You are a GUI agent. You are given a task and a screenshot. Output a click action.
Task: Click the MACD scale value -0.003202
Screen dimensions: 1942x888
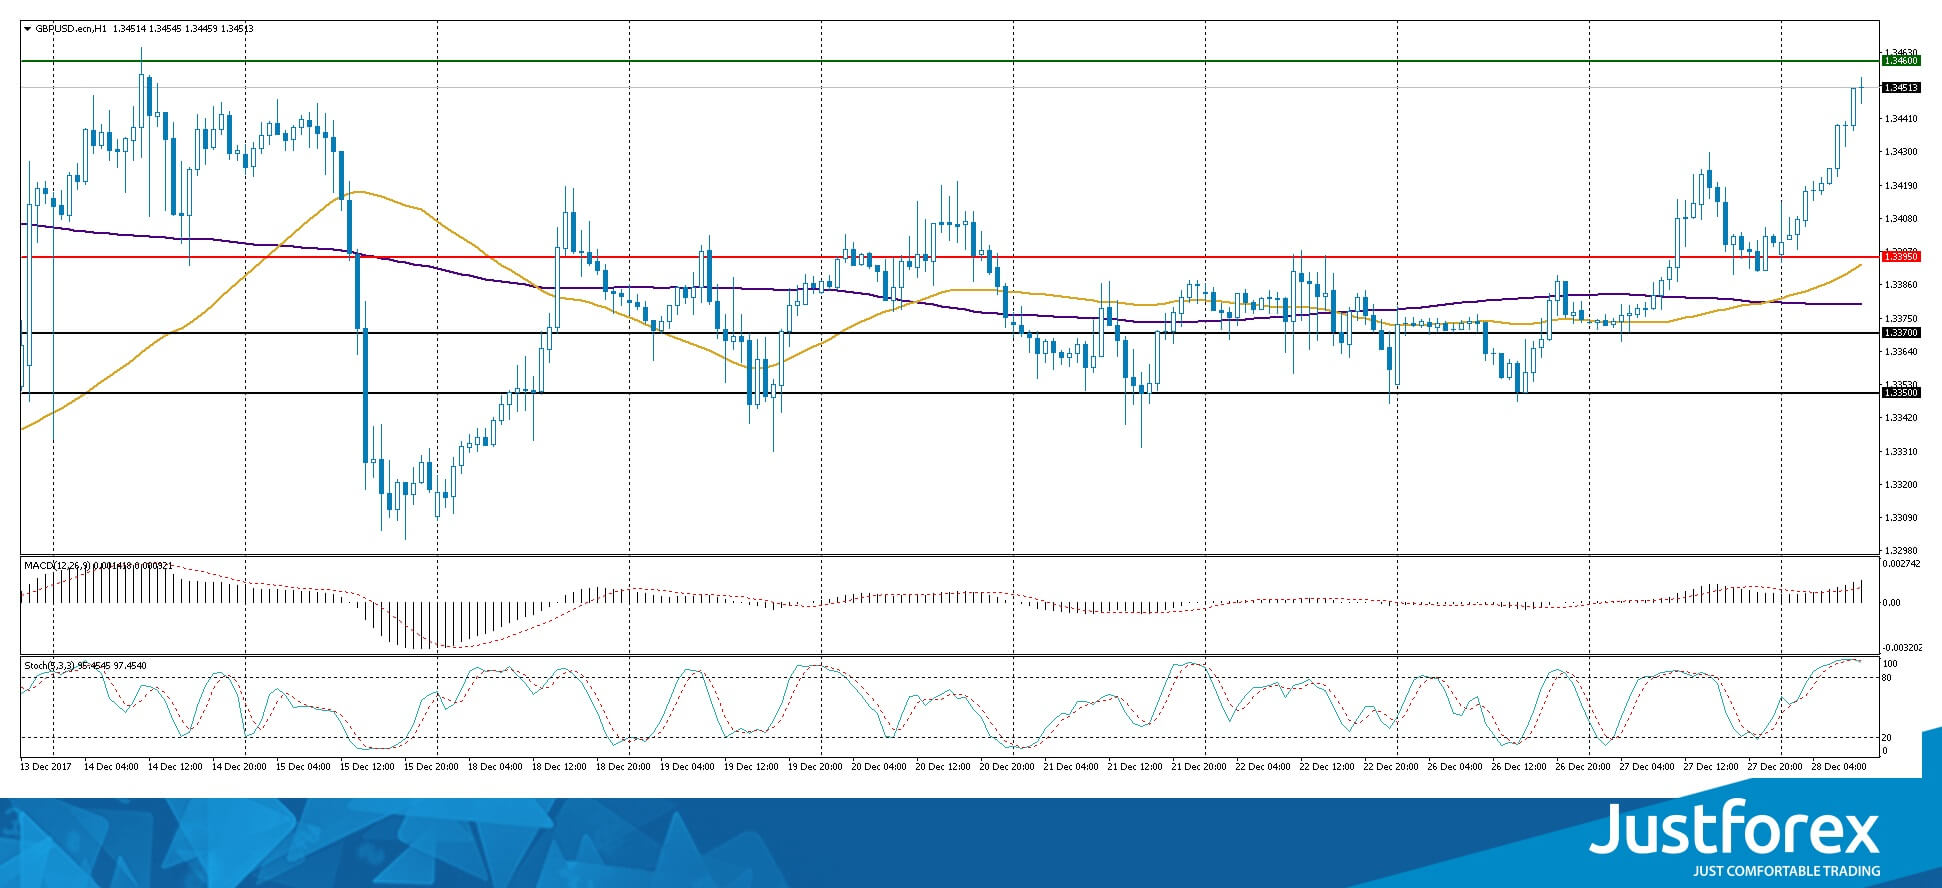coord(1902,648)
